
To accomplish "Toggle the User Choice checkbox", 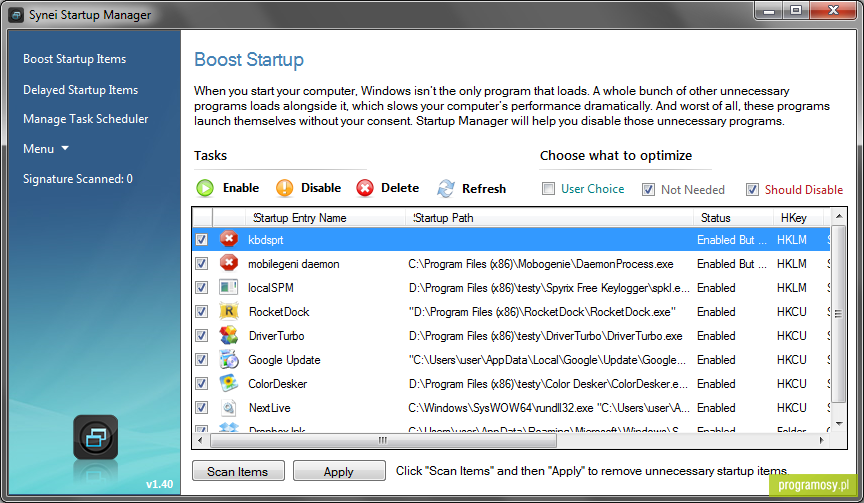I will point(548,189).
